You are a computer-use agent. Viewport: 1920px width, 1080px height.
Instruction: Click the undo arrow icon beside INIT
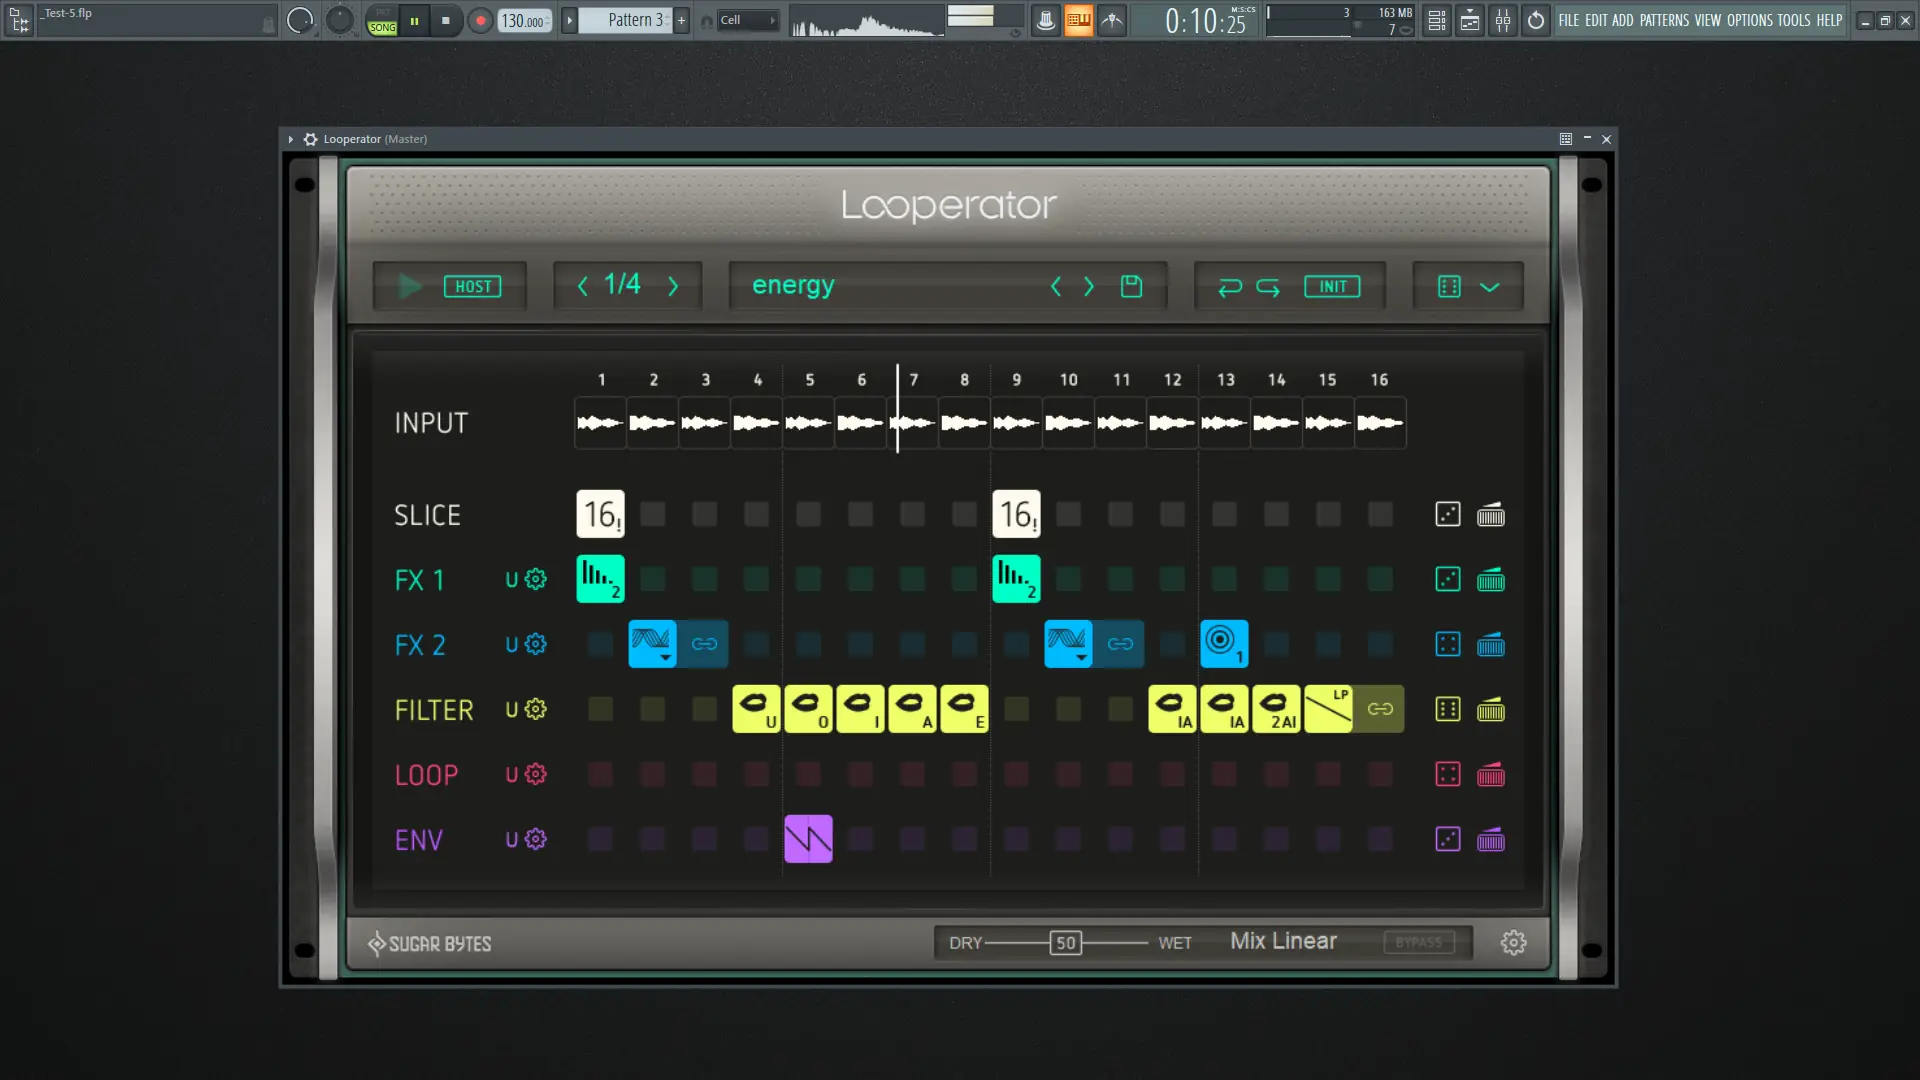pos(1230,287)
